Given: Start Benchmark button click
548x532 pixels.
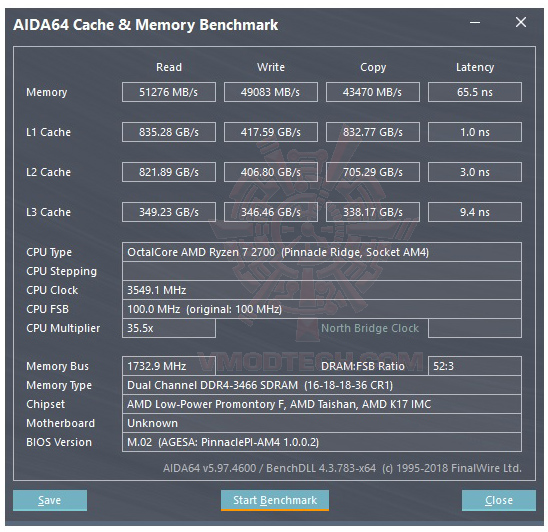Looking at the screenshot, I should tap(275, 500).
